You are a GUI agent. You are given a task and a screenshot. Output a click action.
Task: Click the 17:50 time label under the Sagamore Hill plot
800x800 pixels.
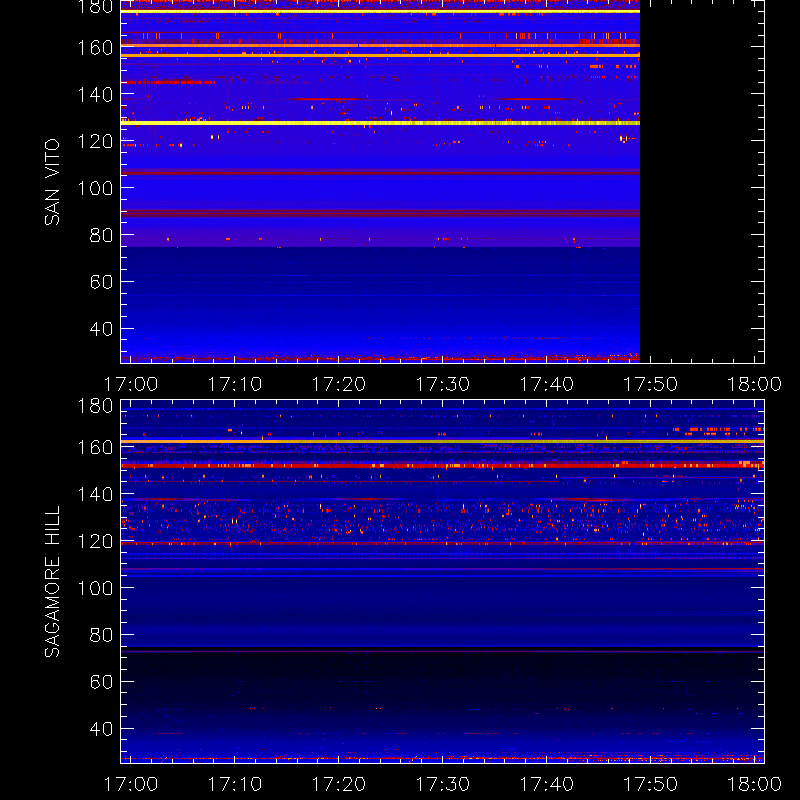pos(651,784)
